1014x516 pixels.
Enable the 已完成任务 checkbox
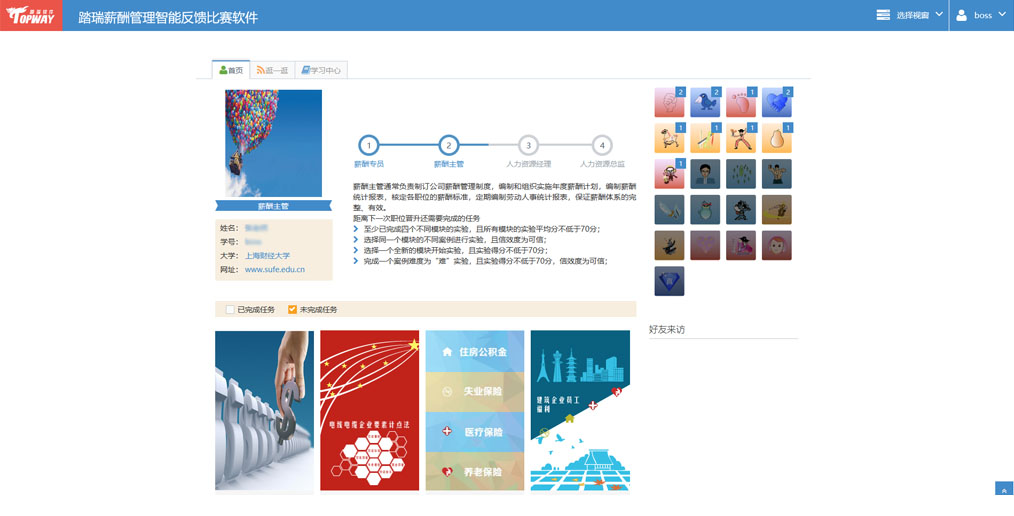click(230, 310)
